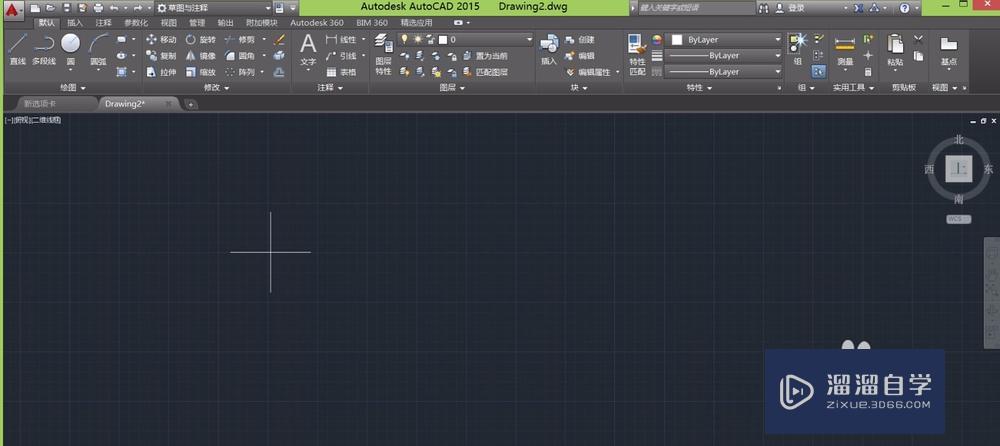
Task: Select the 多段线 (Polyline) tool
Action: click(44, 50)
